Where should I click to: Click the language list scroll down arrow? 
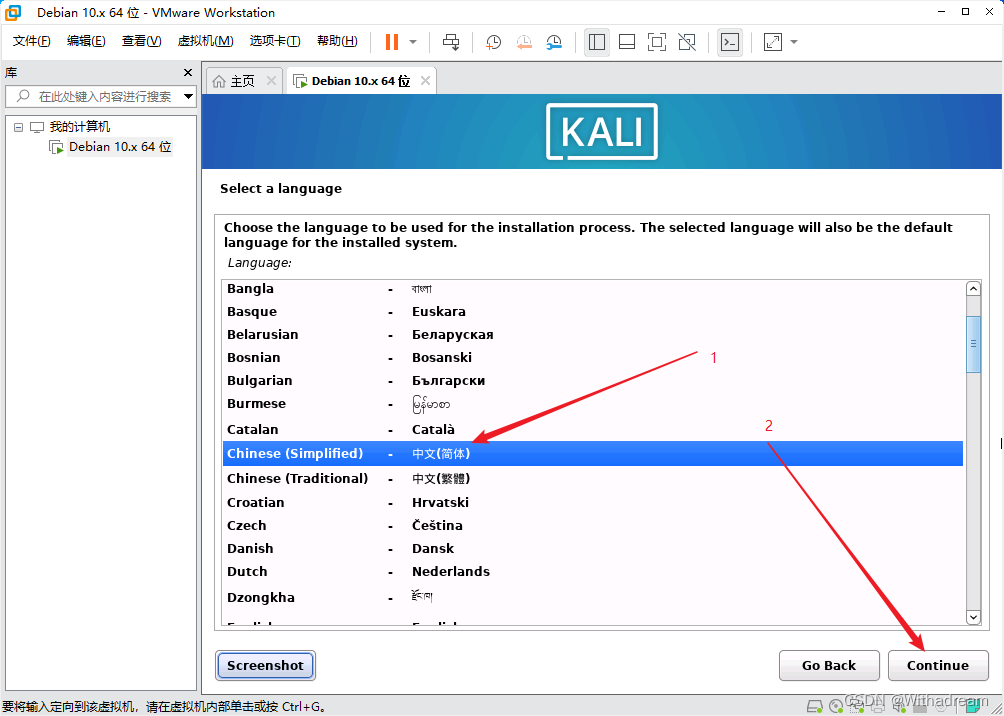[x=973, y=617]
